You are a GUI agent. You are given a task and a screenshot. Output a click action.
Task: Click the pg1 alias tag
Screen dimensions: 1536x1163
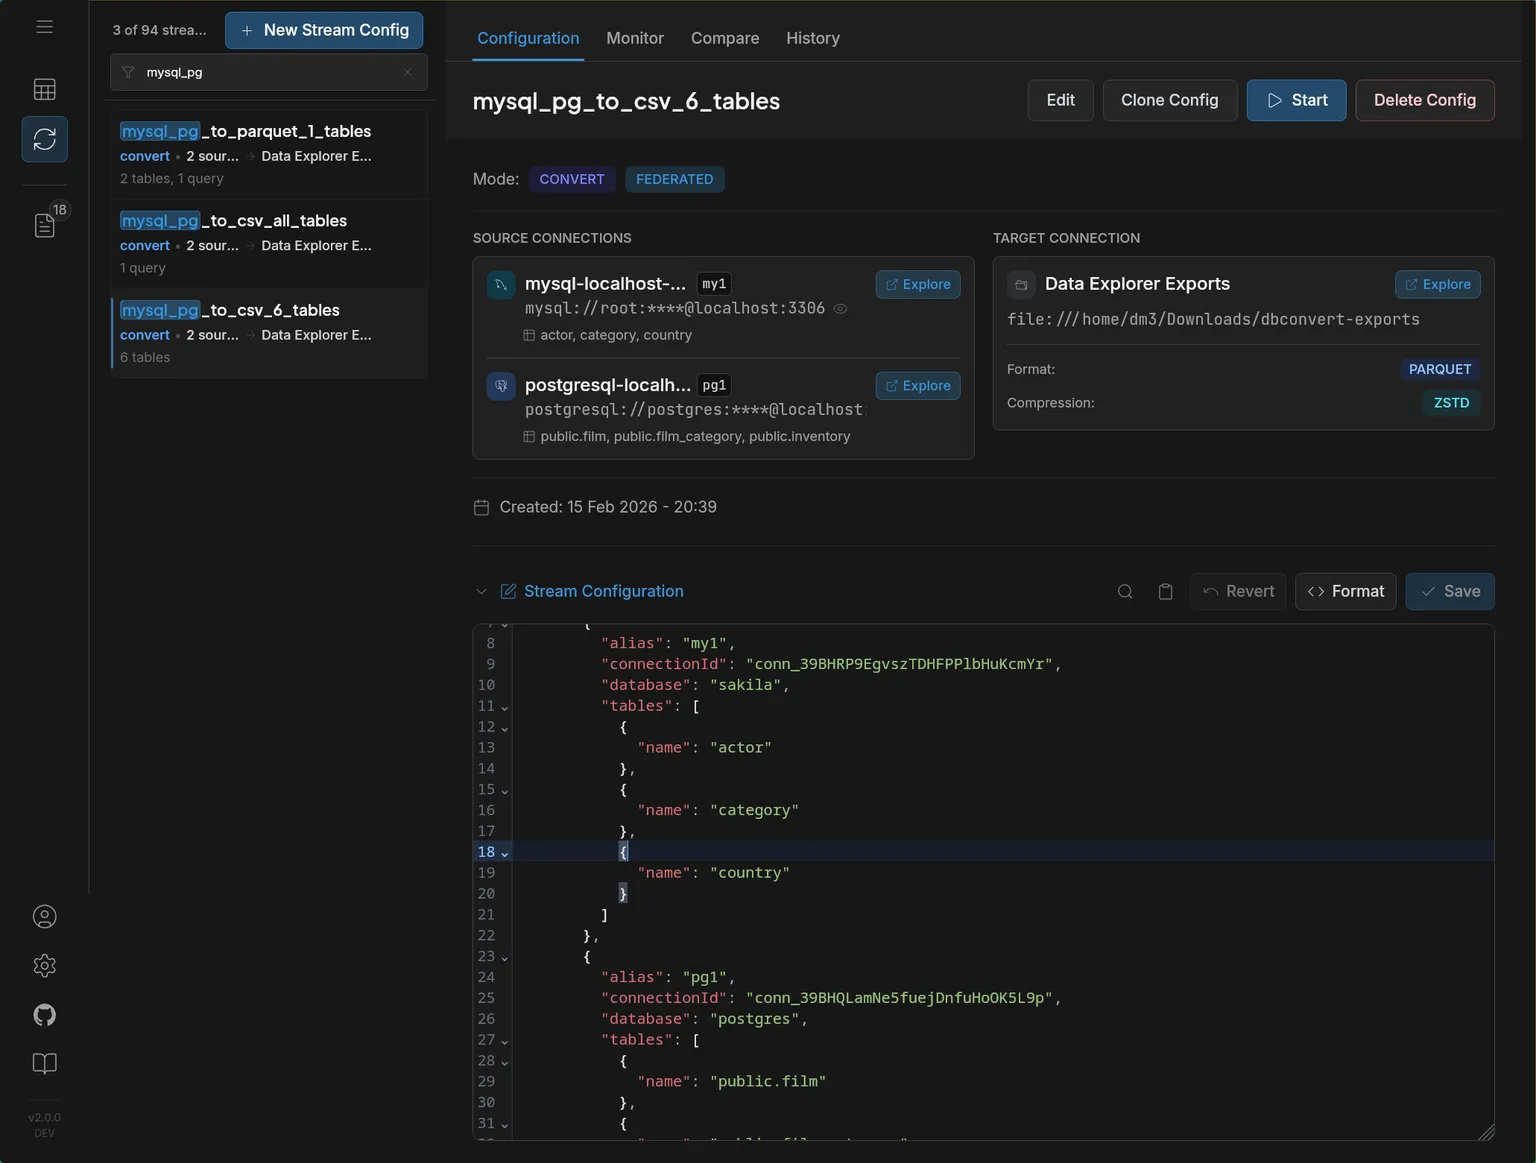(x=714, y=385)
